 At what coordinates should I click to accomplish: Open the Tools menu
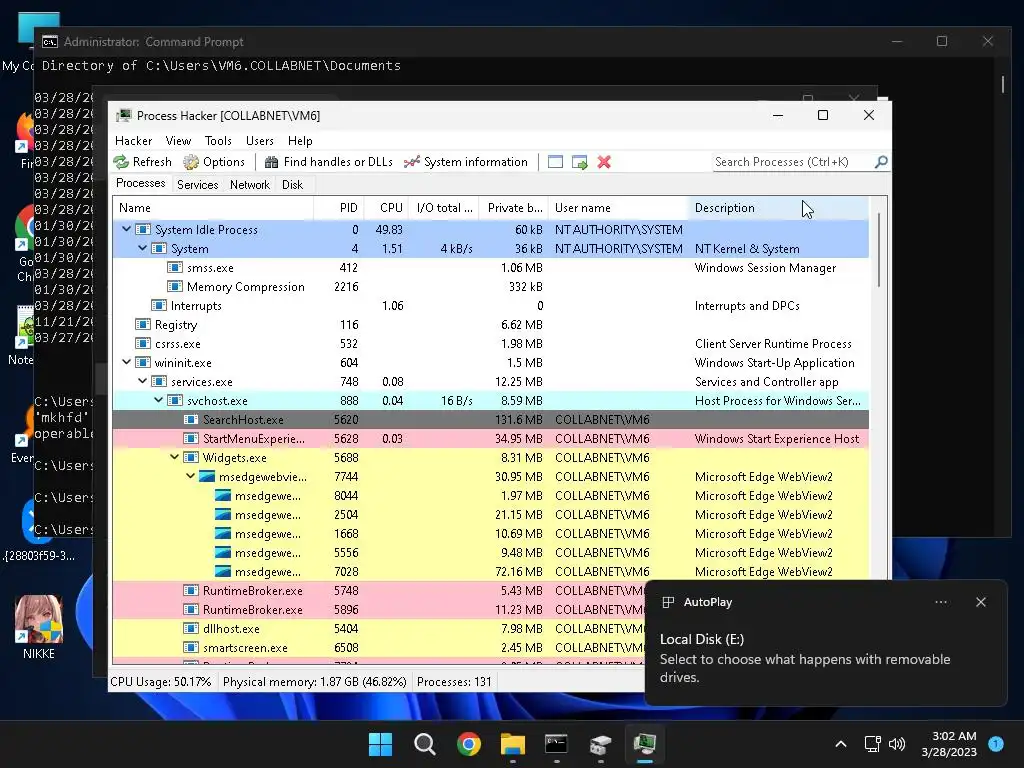(218, 141)
